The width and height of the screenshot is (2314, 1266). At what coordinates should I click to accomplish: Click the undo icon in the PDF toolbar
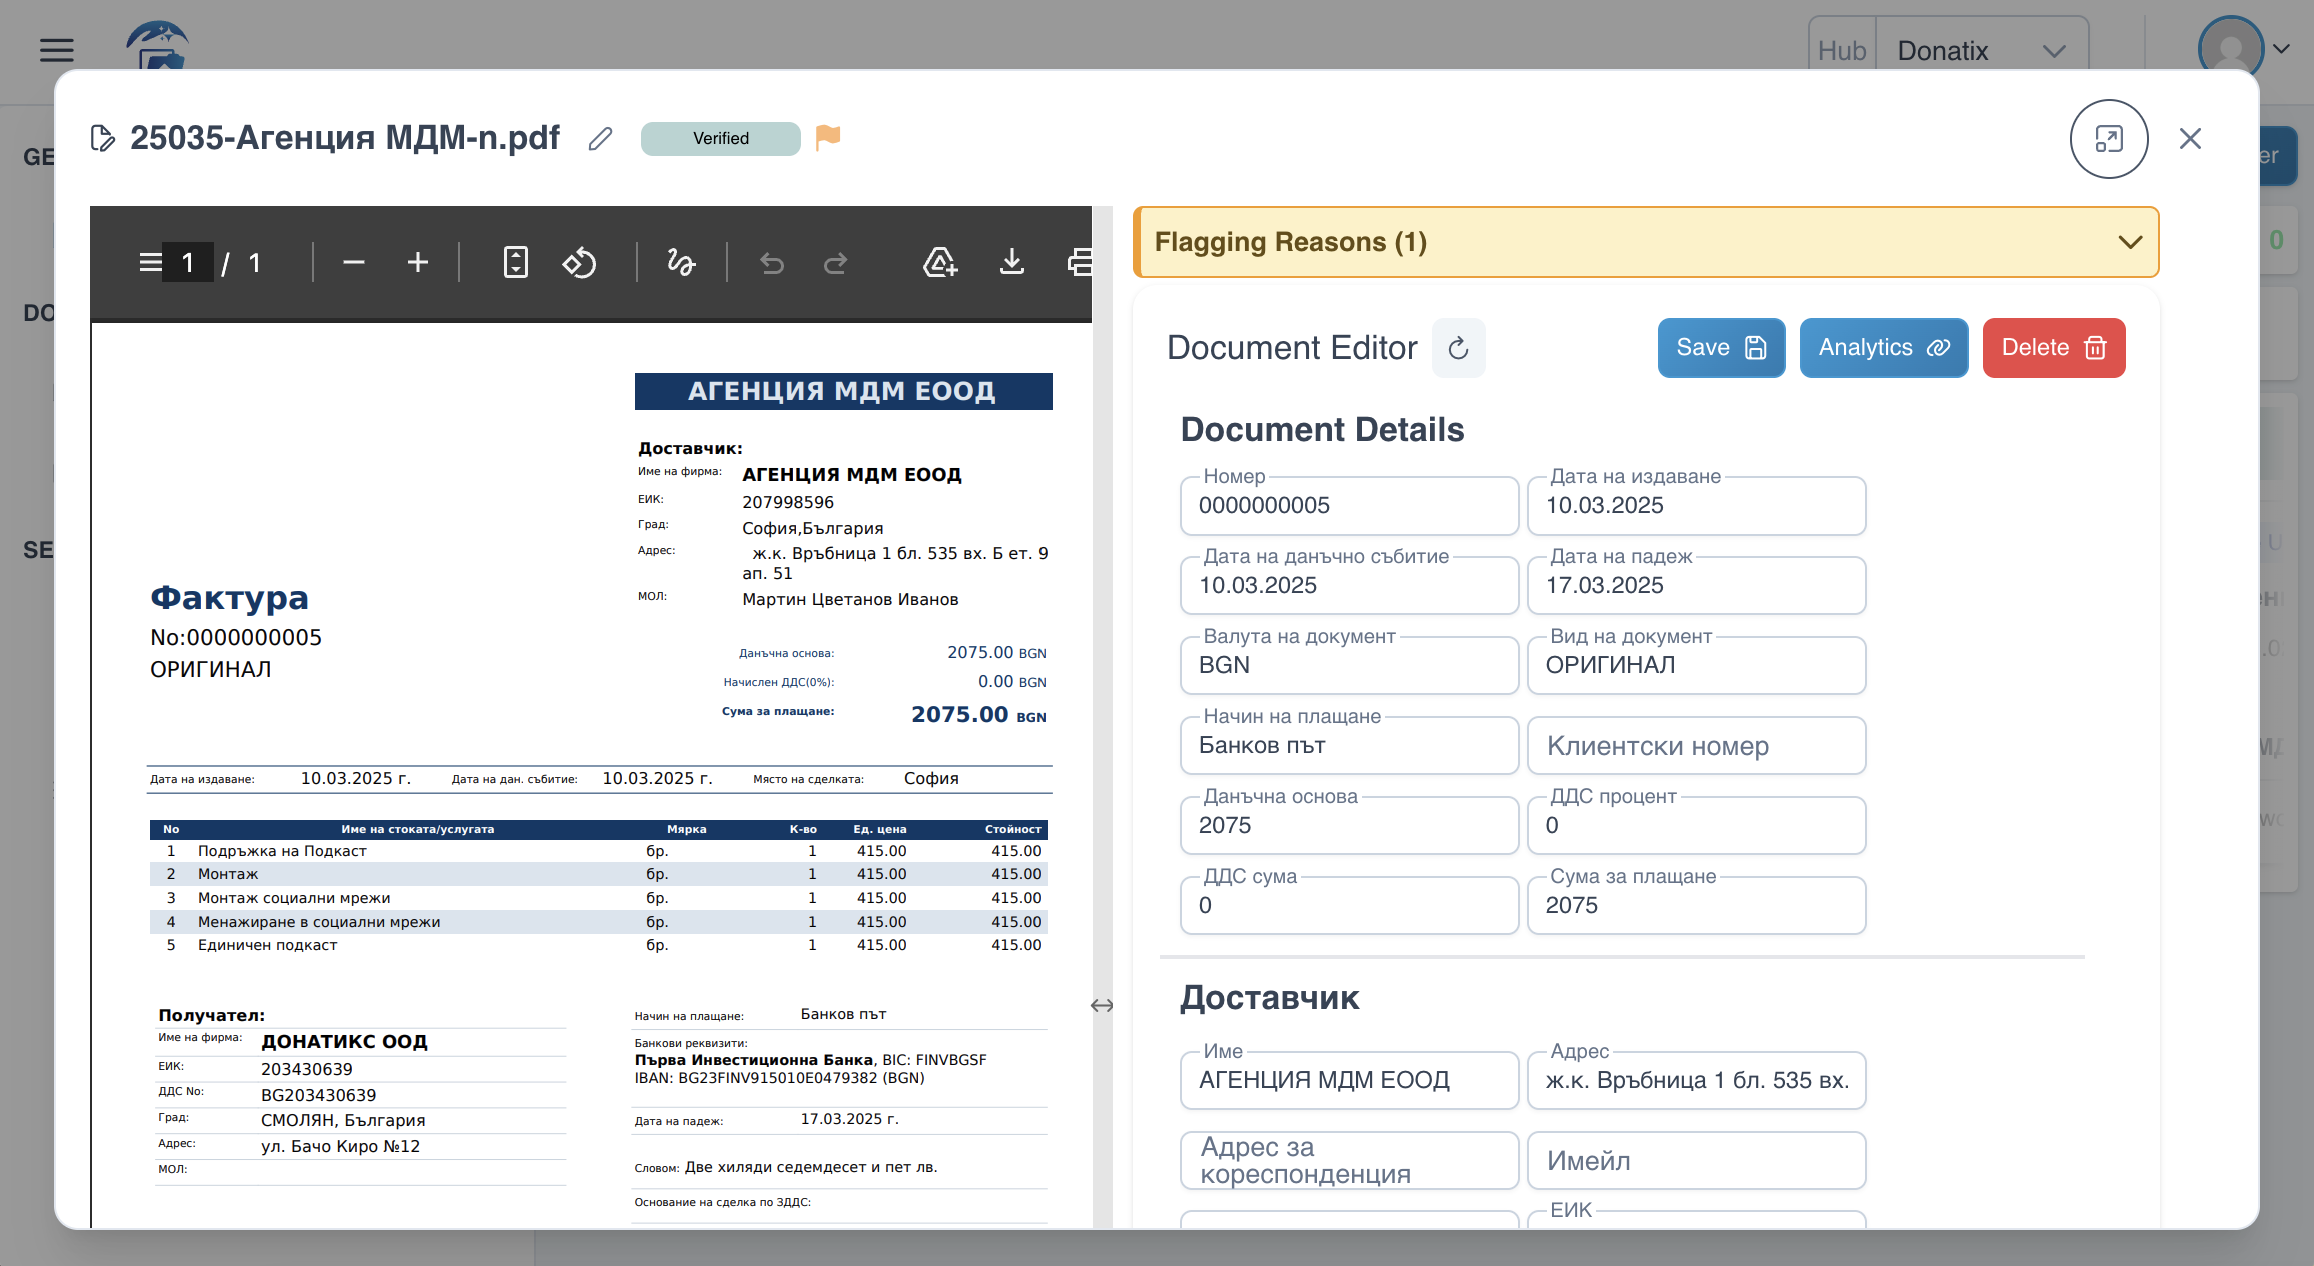tap(771, 262)
